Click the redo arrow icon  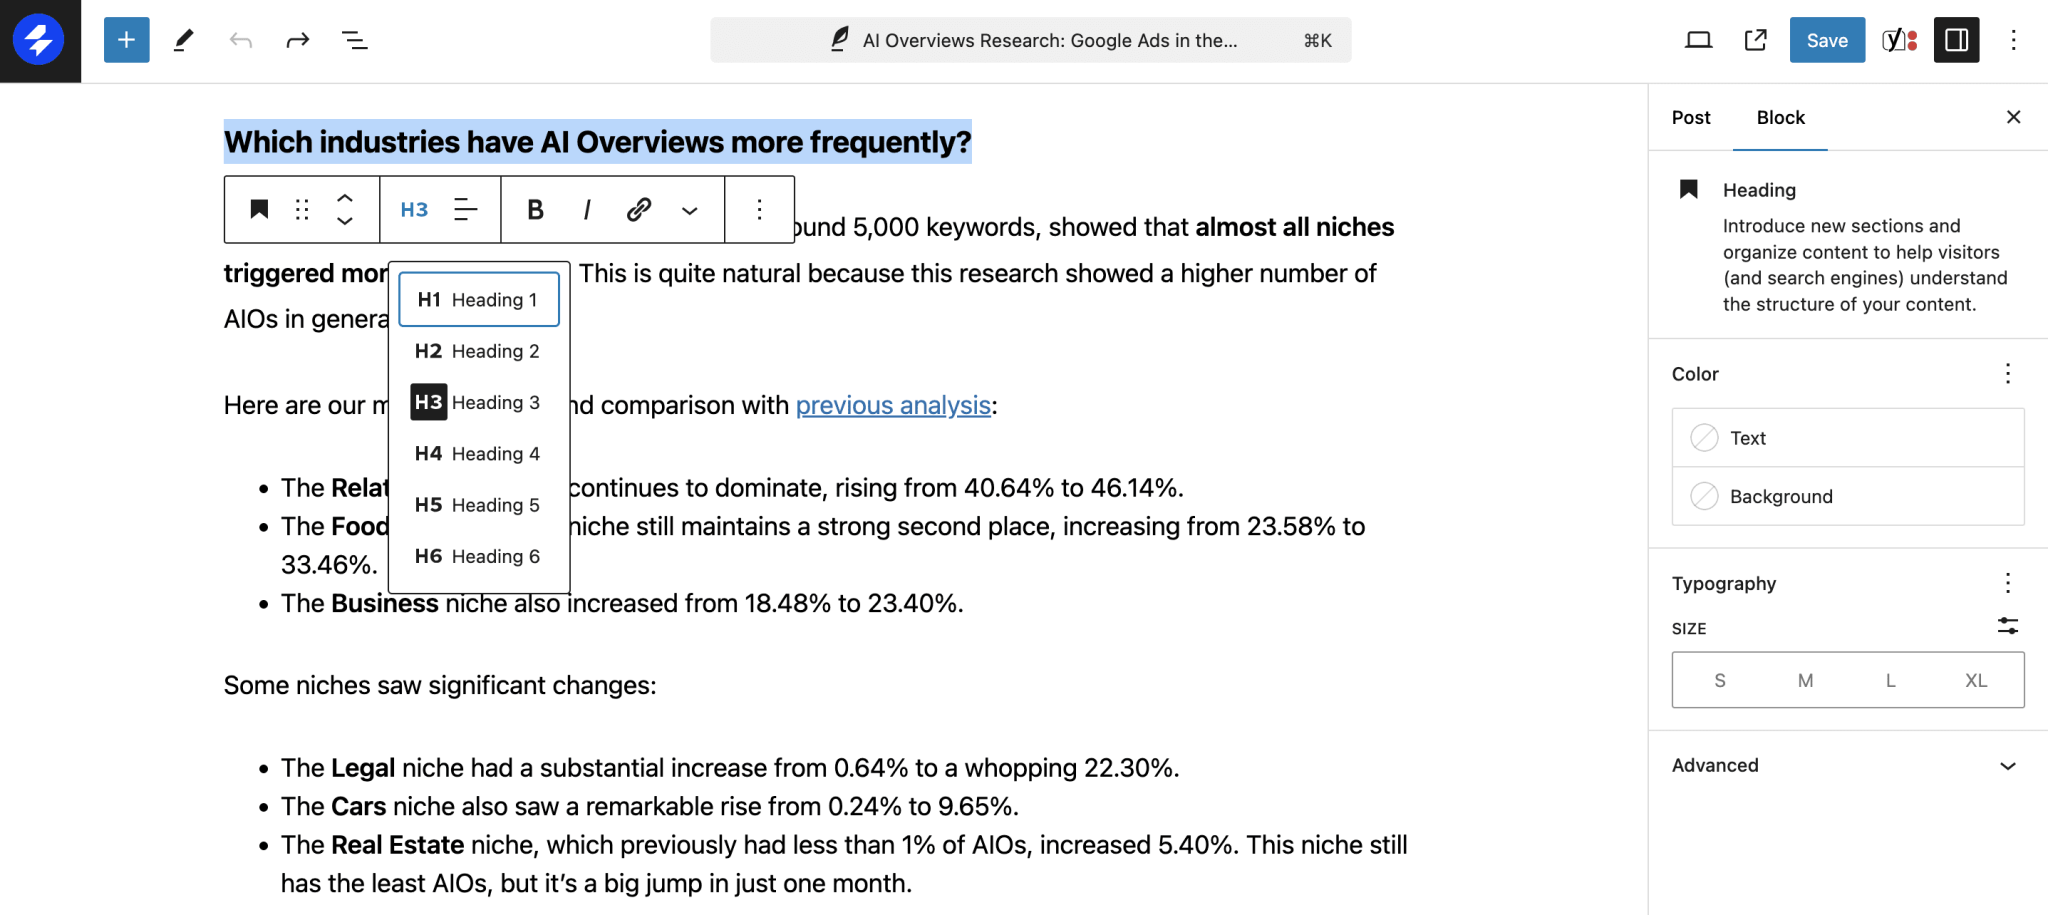click(x=297, y=40)
